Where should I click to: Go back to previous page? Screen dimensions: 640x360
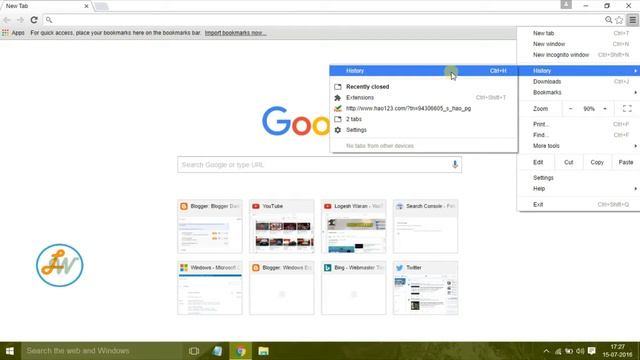pos(7,20)
